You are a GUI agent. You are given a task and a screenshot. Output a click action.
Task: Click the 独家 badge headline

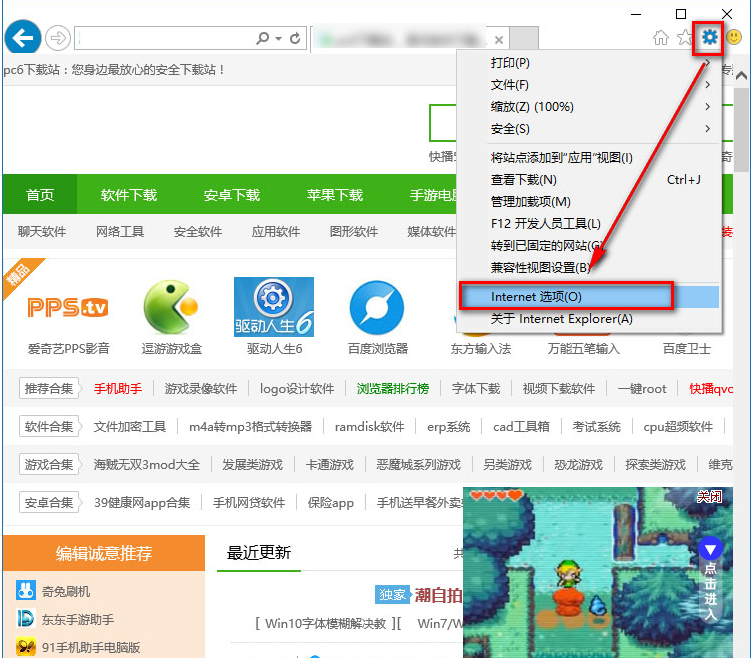pyautogui.click(x=391, y=595)
